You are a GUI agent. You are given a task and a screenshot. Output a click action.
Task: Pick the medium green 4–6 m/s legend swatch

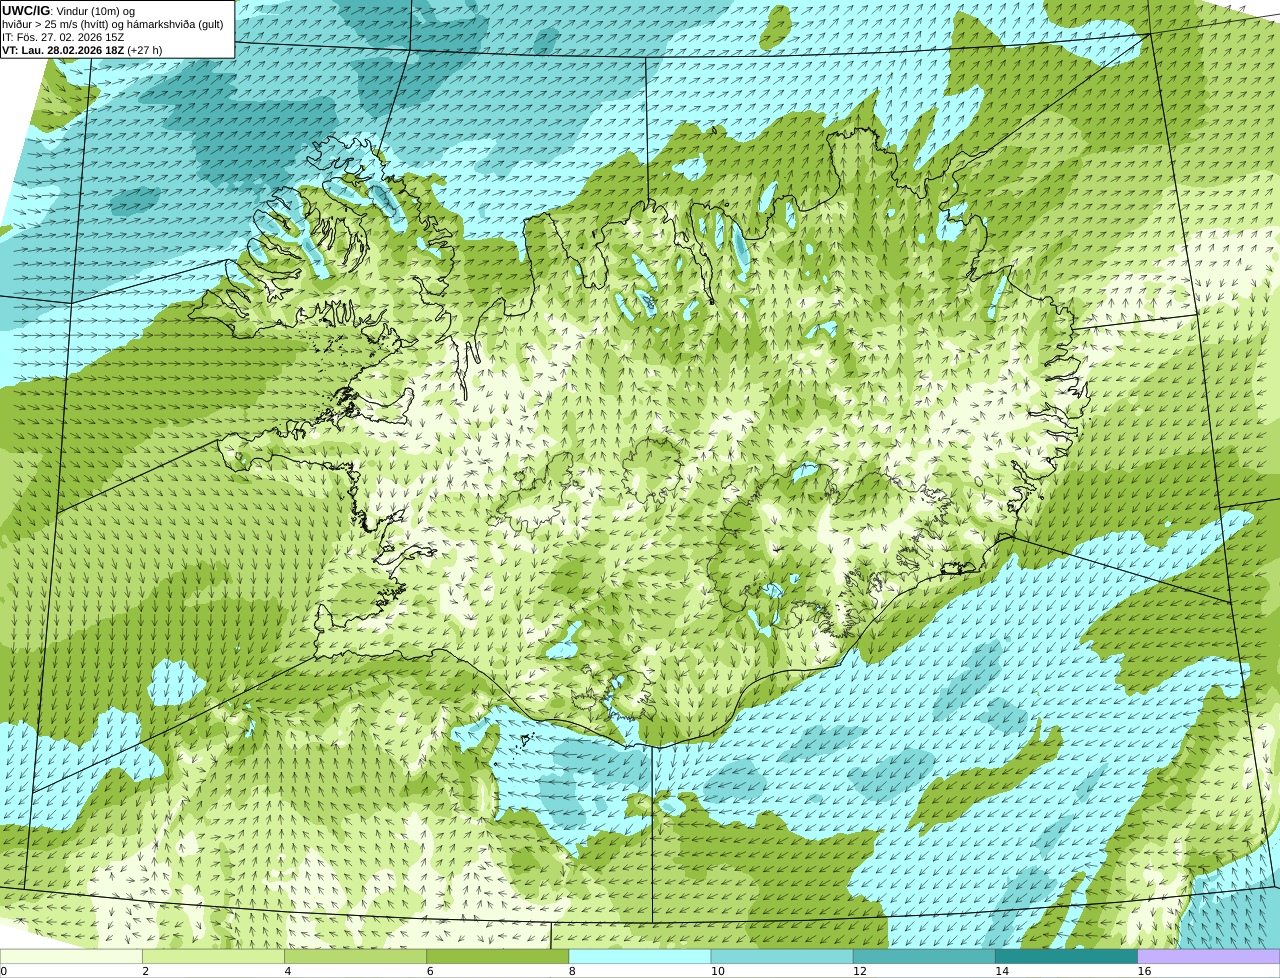[356, 957]
